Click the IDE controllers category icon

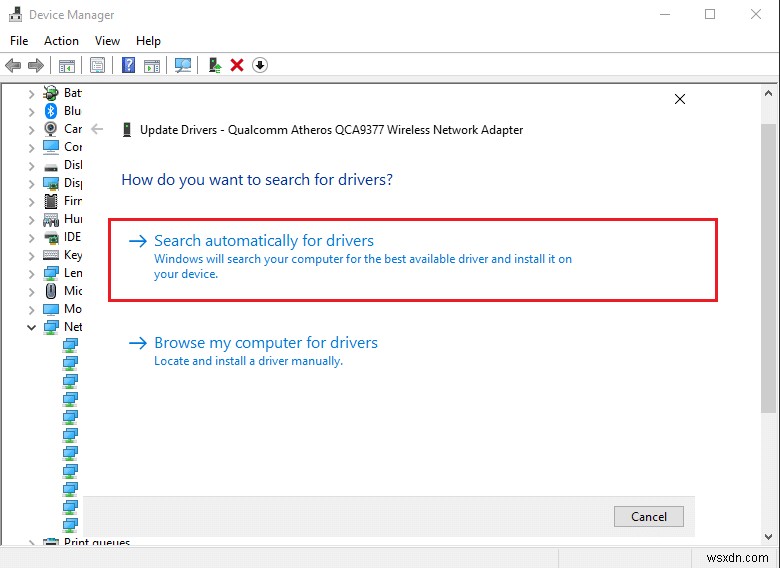(50, 237)
